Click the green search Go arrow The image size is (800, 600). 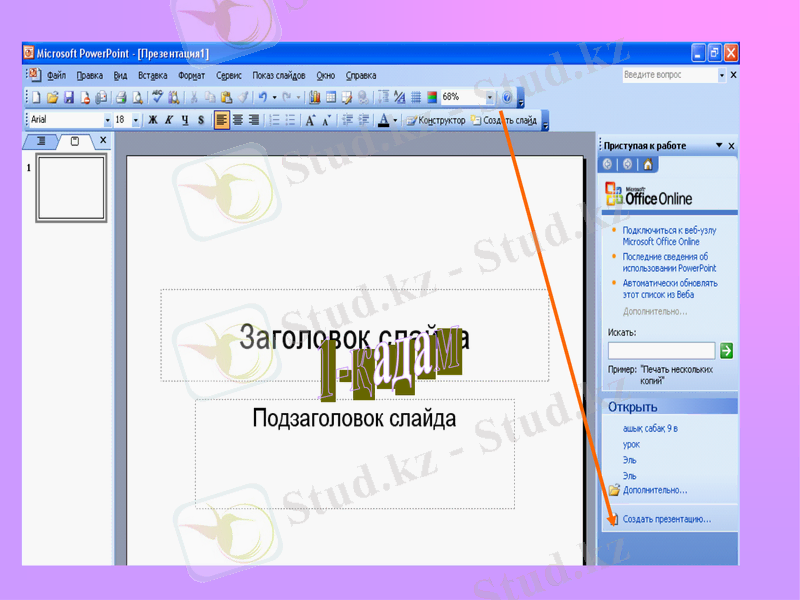pos(726,350)
